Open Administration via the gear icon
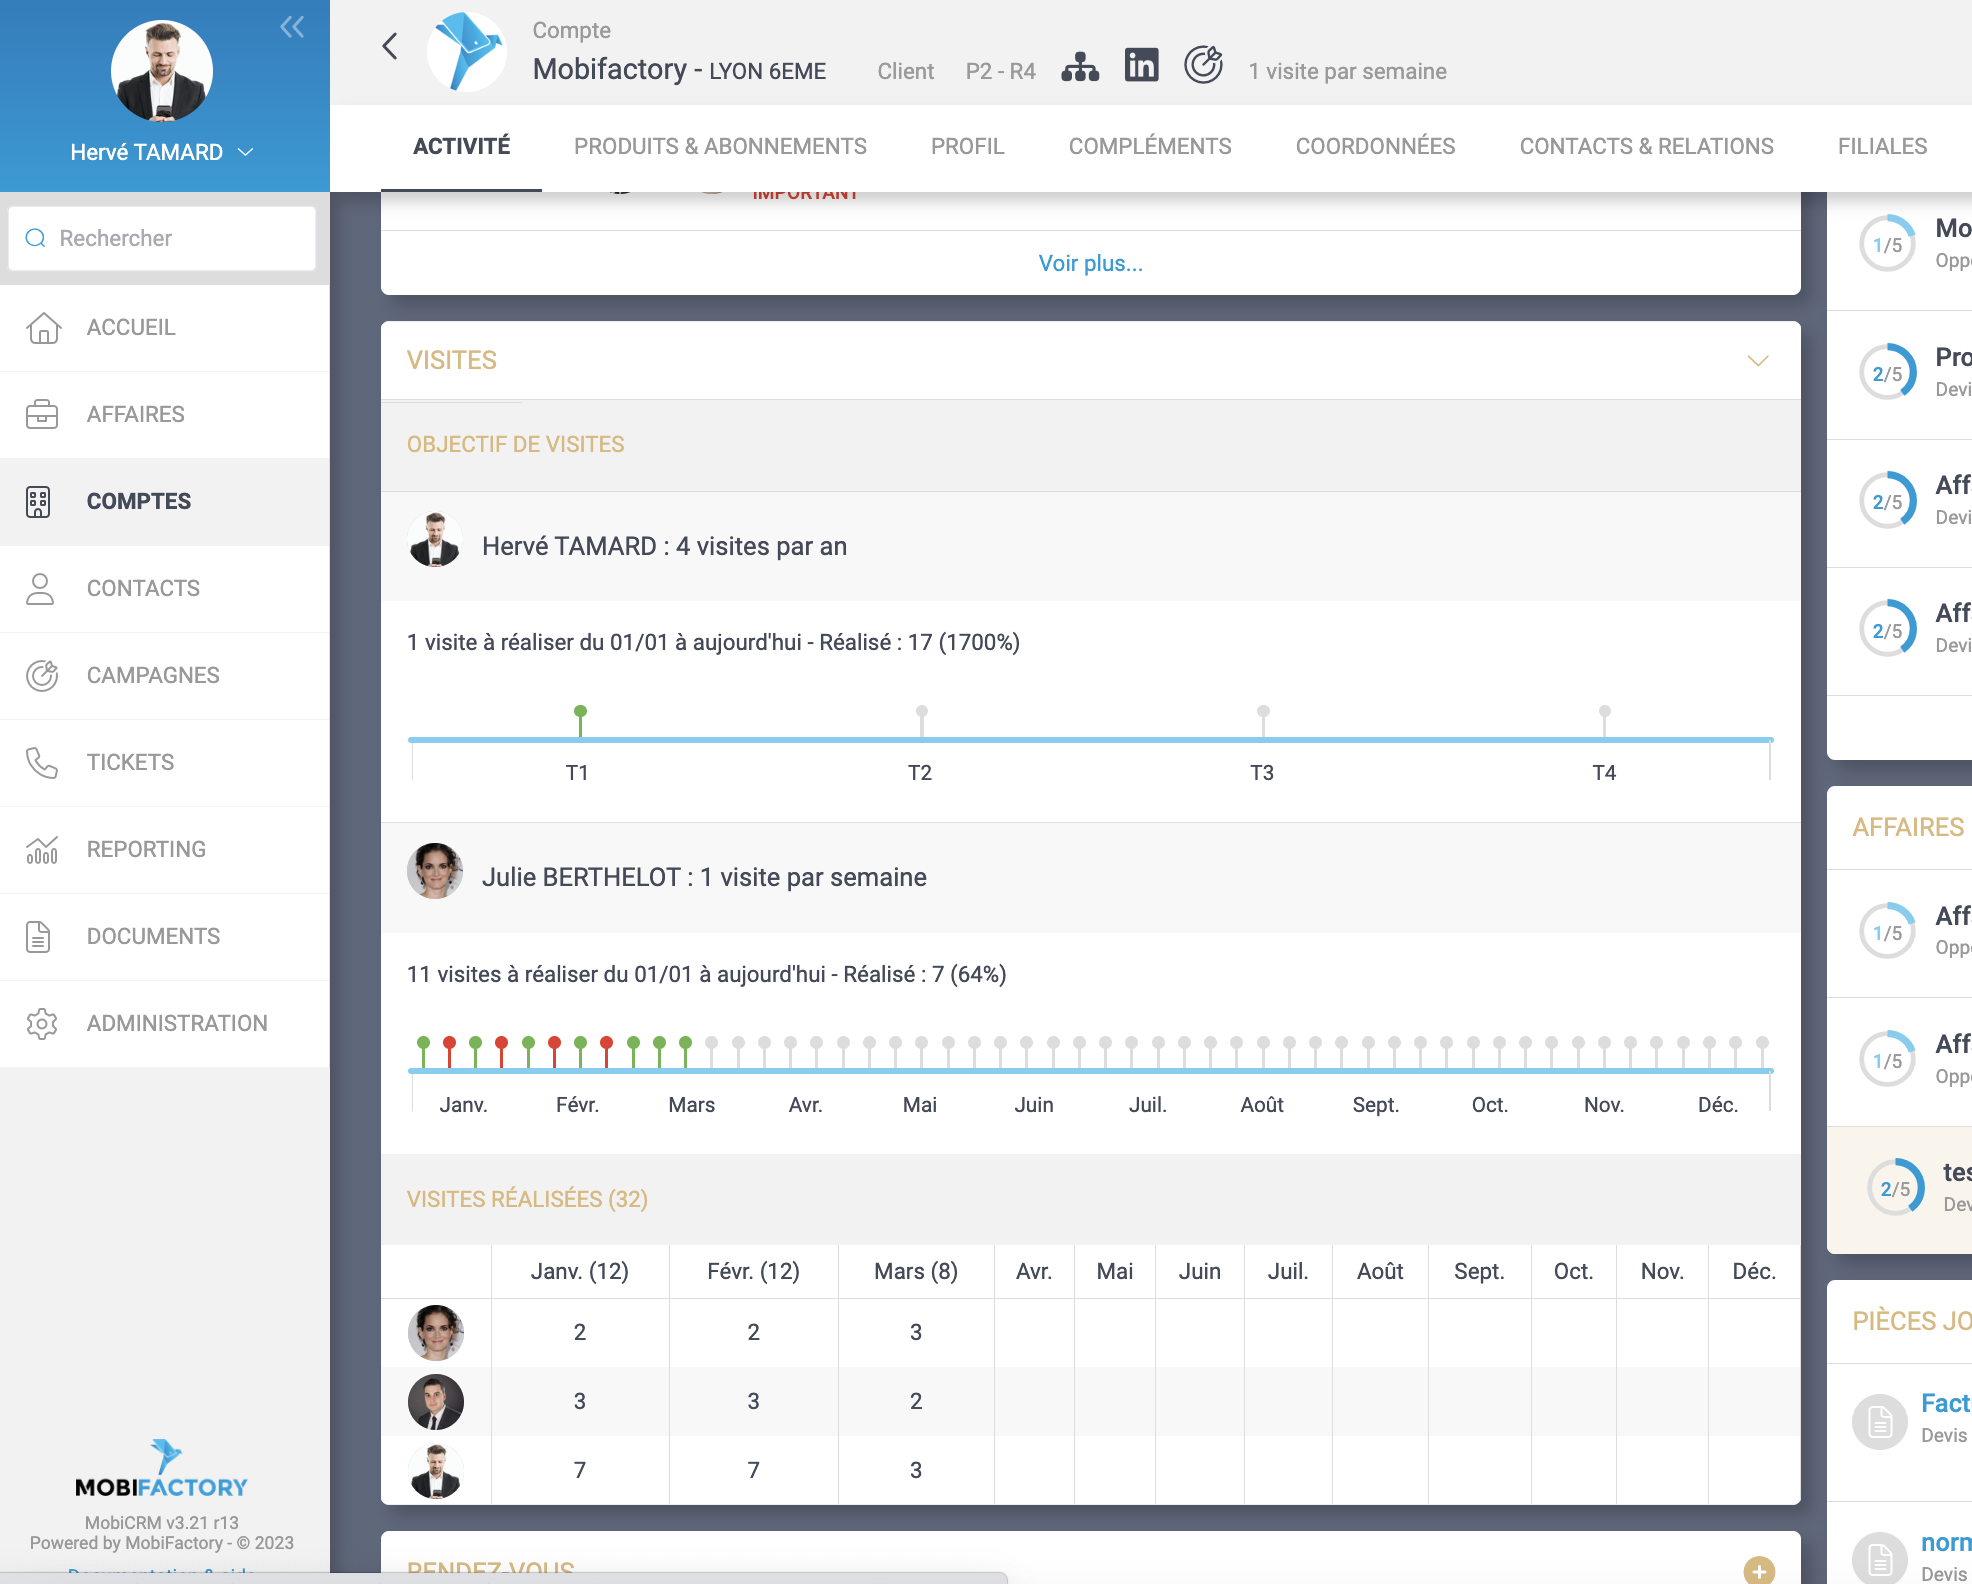1972x1584 pixels. (42, 1023)
